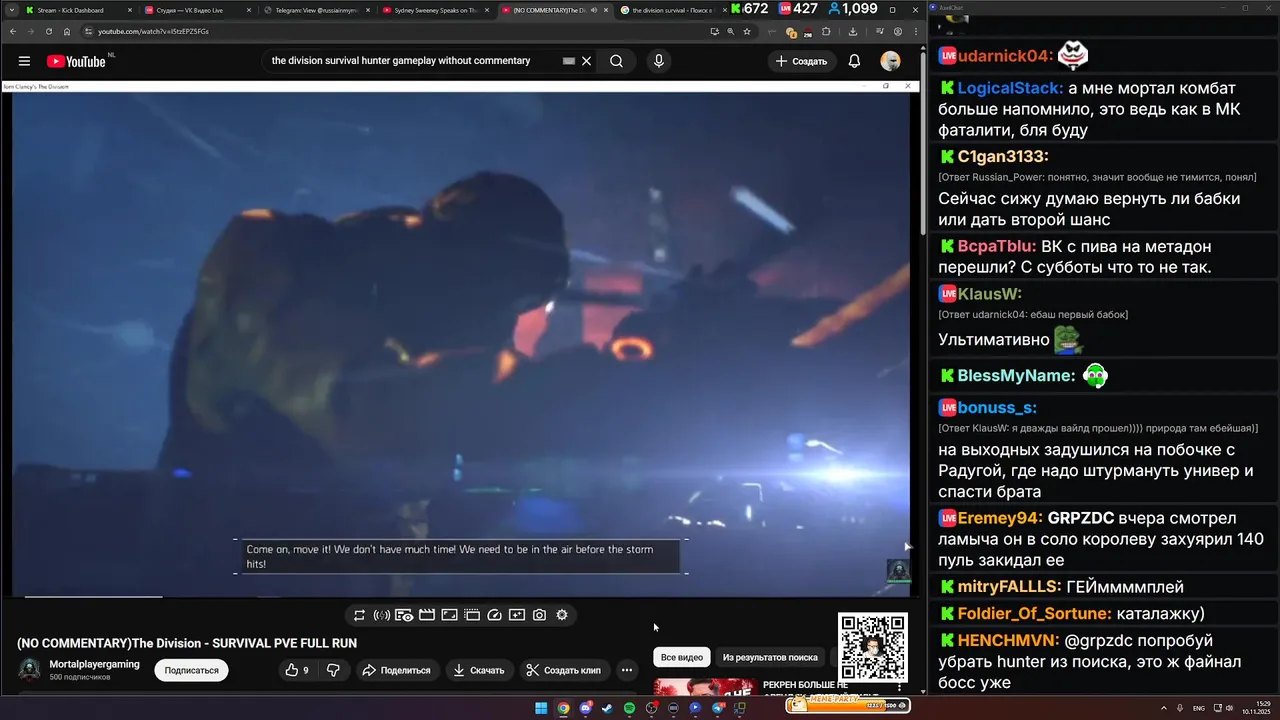The image size is (1280, 720).
Task: Click the Создать create button
Action: (x=802, y=61)
